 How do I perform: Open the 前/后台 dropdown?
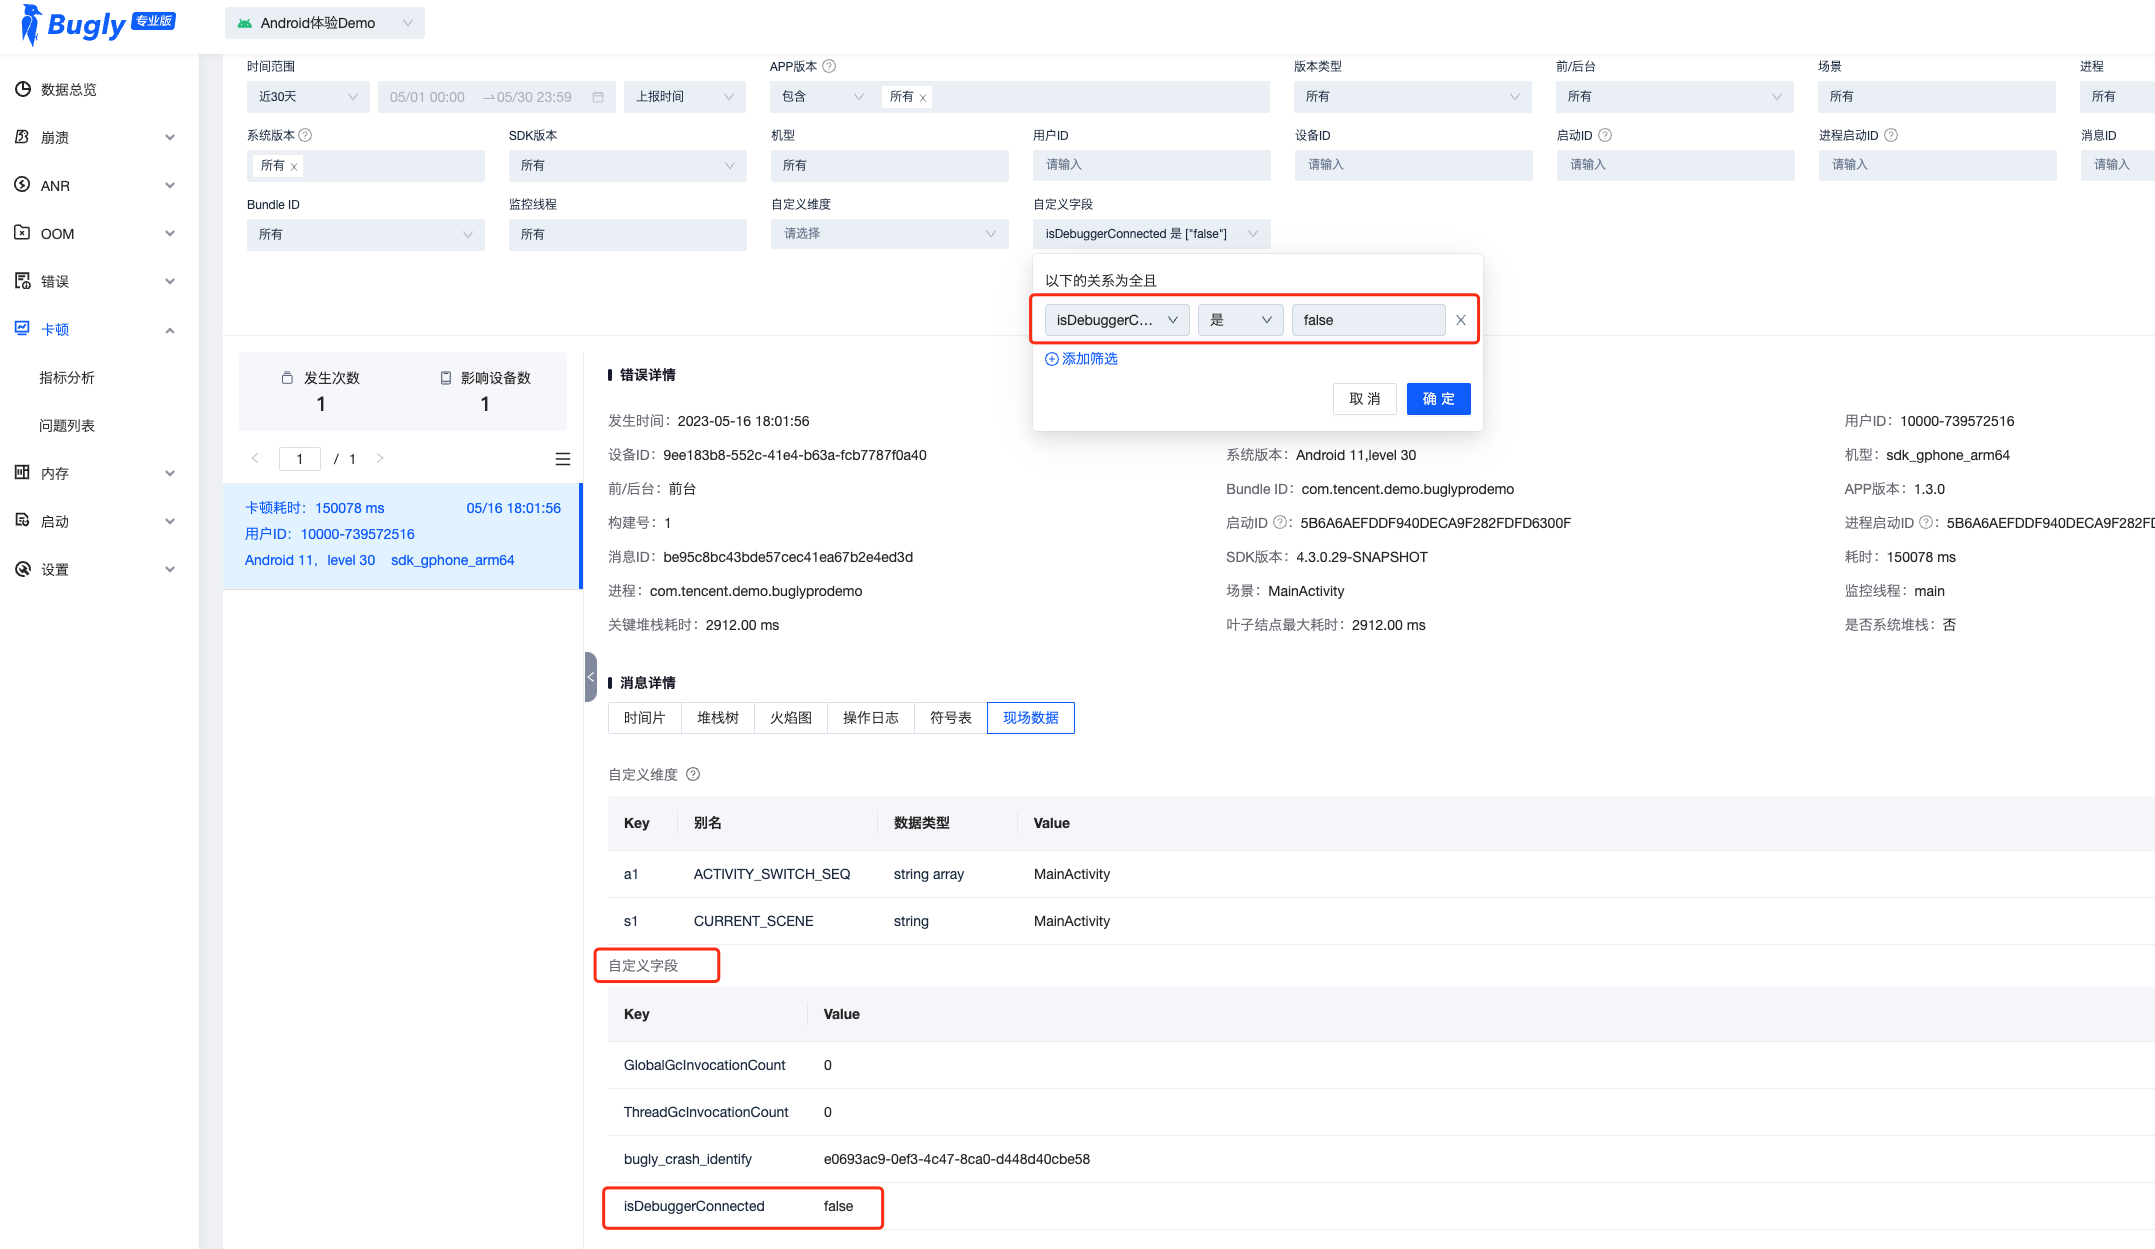pos(1674,97)
